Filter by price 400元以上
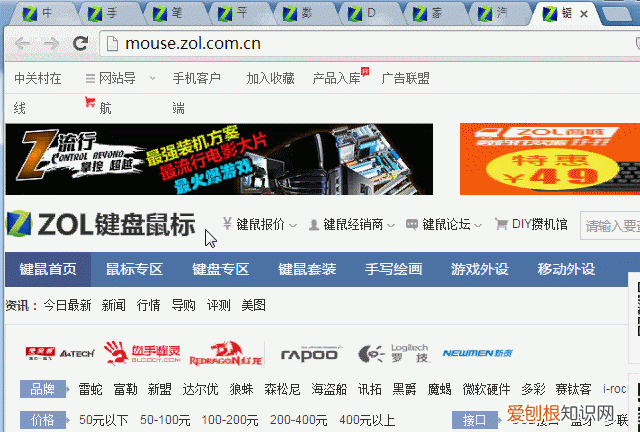640x432 pixels. (367, 420)
